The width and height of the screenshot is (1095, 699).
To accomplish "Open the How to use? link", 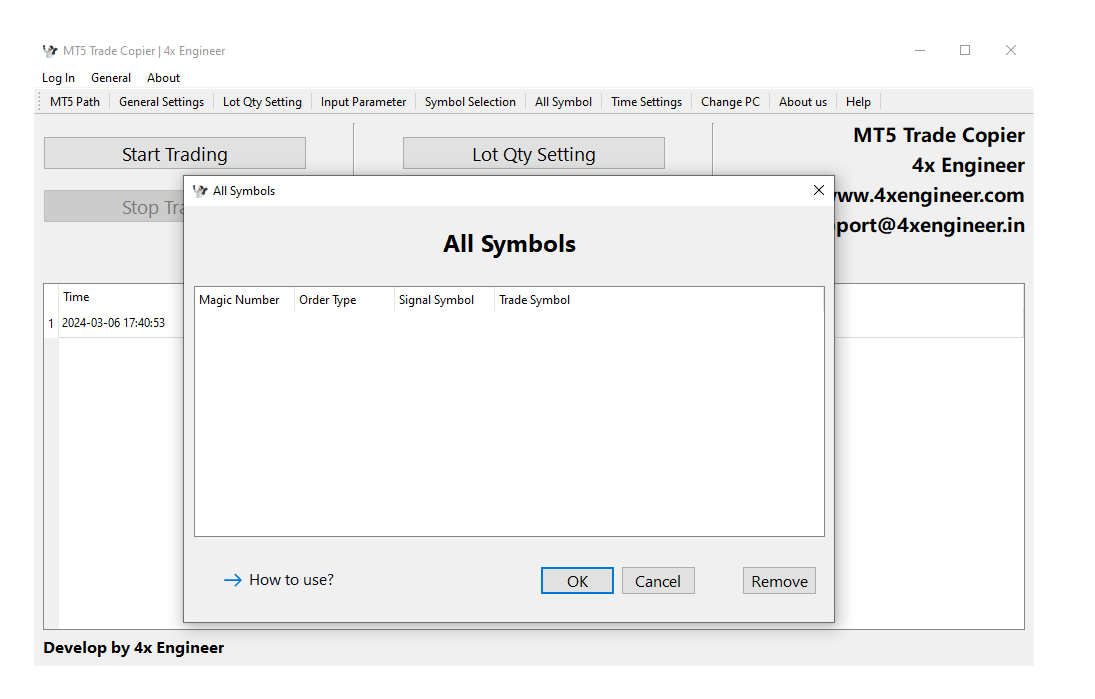I will pos(291,580).
